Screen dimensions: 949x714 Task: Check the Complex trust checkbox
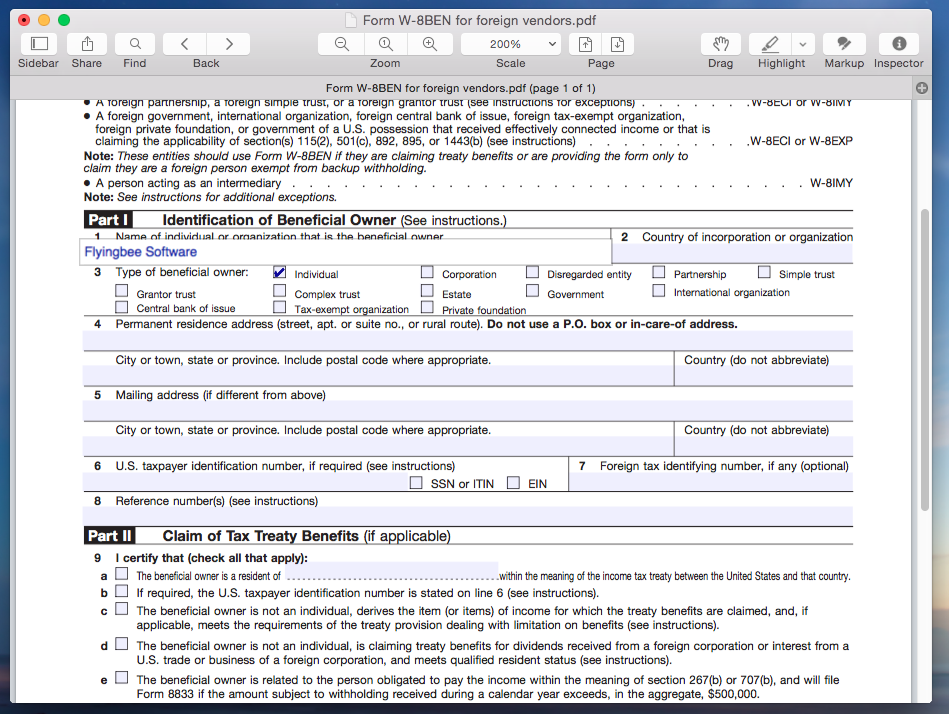[x=280, y=291]
